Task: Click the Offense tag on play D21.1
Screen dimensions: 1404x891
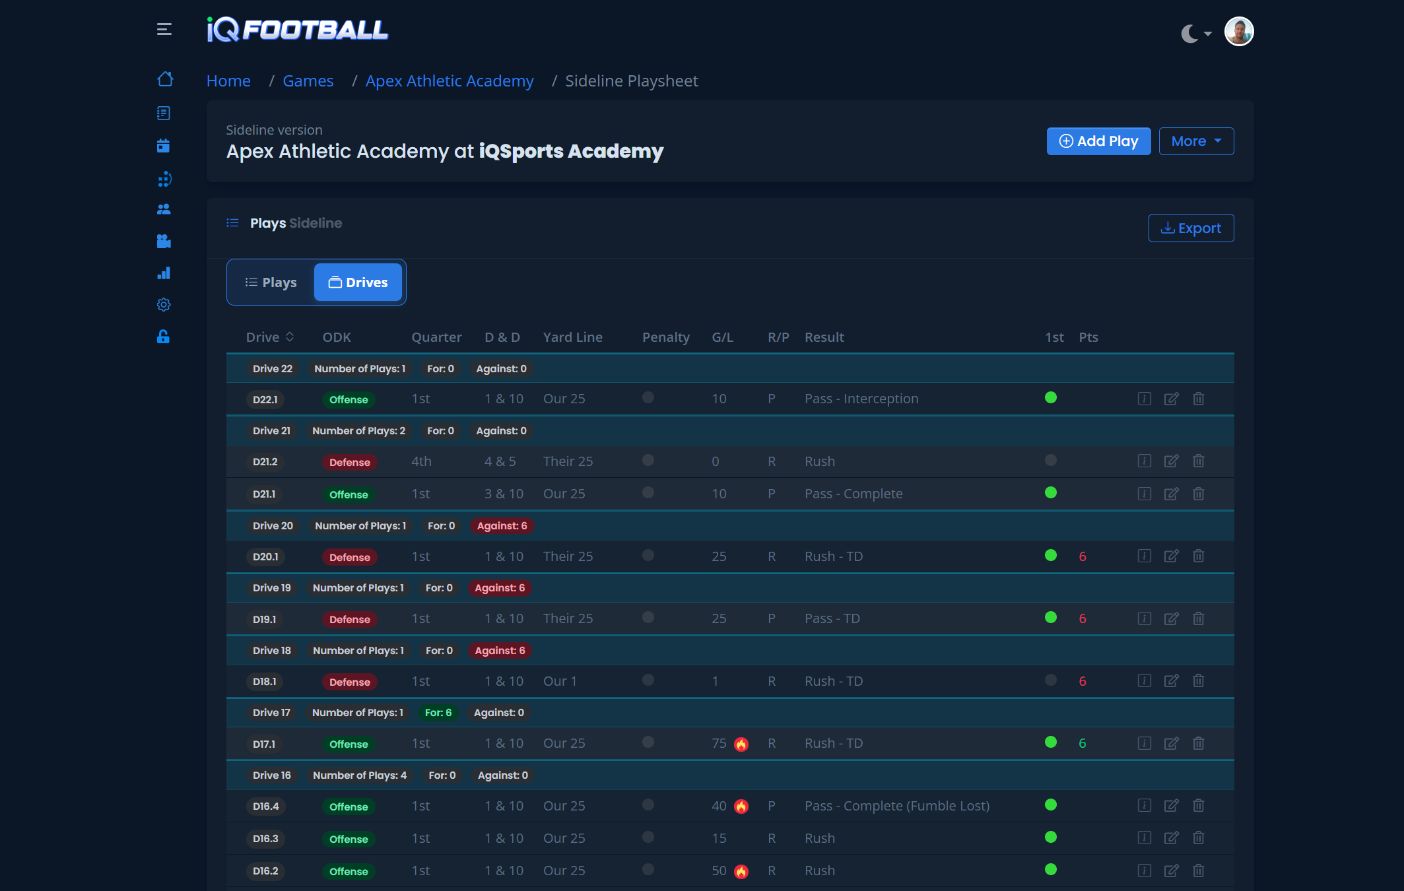Action: (349, 495)
